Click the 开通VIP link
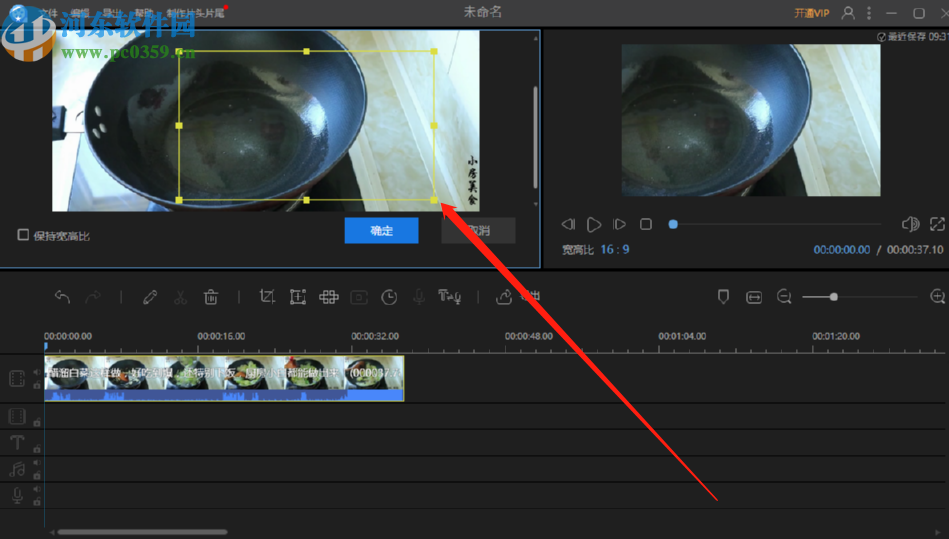 811,13
